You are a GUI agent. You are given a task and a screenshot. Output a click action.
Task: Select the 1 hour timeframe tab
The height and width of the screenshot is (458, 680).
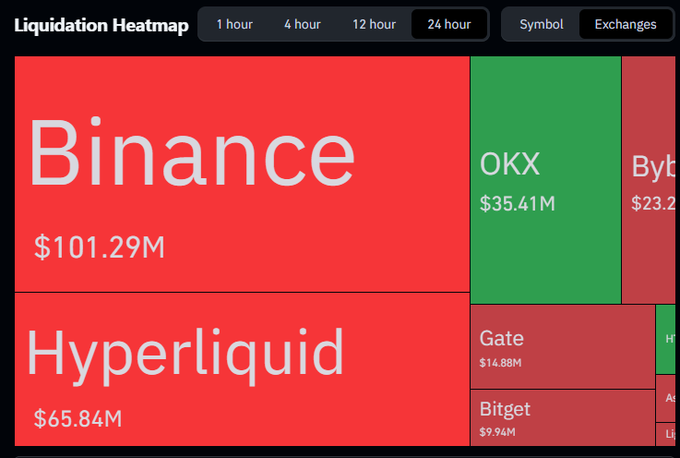point(235,24)
